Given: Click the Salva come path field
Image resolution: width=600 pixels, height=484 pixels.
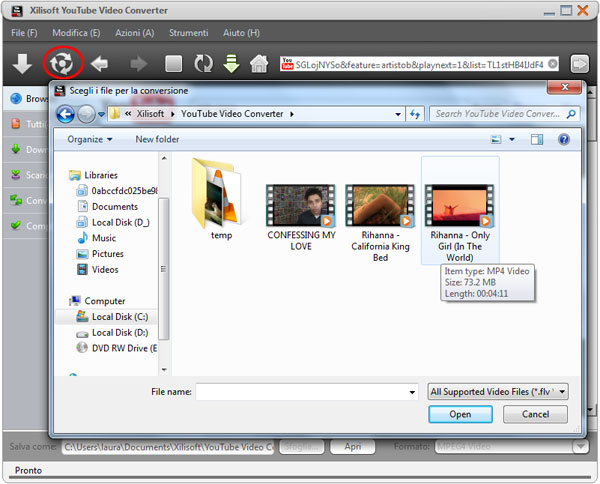Looking at the screenshot, I should click(x=168, y=447).
